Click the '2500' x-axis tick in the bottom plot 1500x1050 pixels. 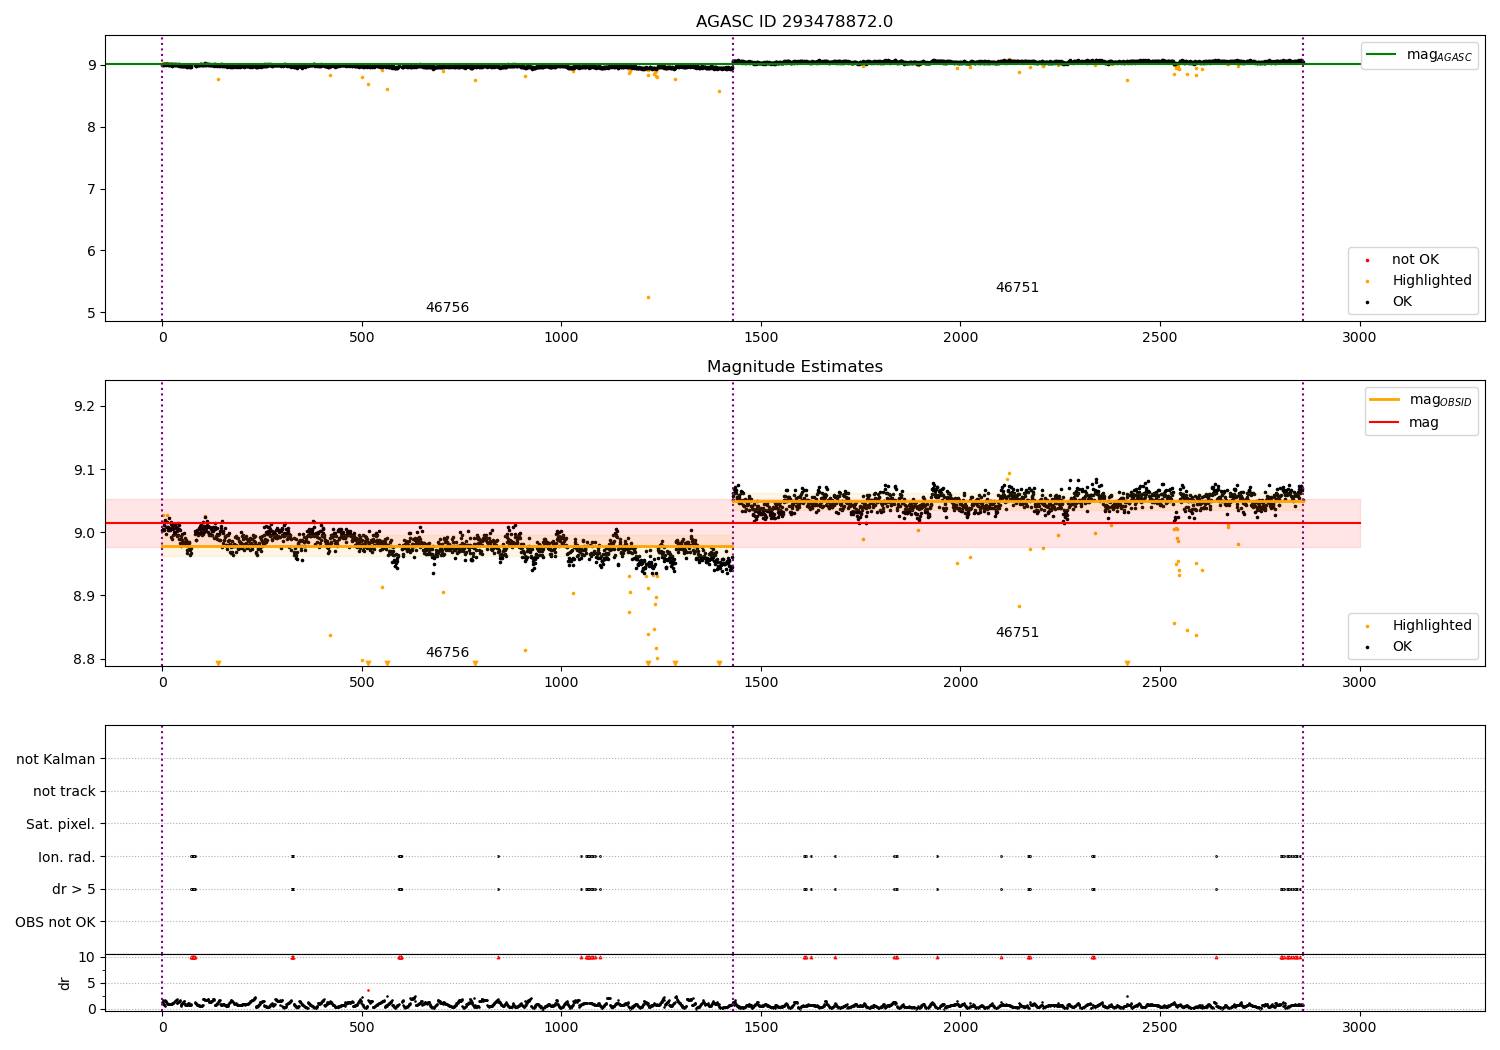[1160, 1027]
